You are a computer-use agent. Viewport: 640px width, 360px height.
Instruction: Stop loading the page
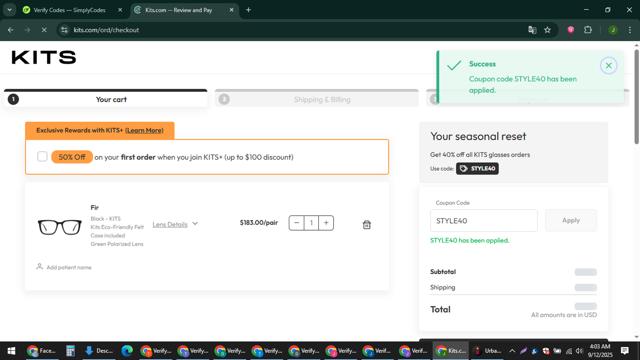click(x=44, y=30)
